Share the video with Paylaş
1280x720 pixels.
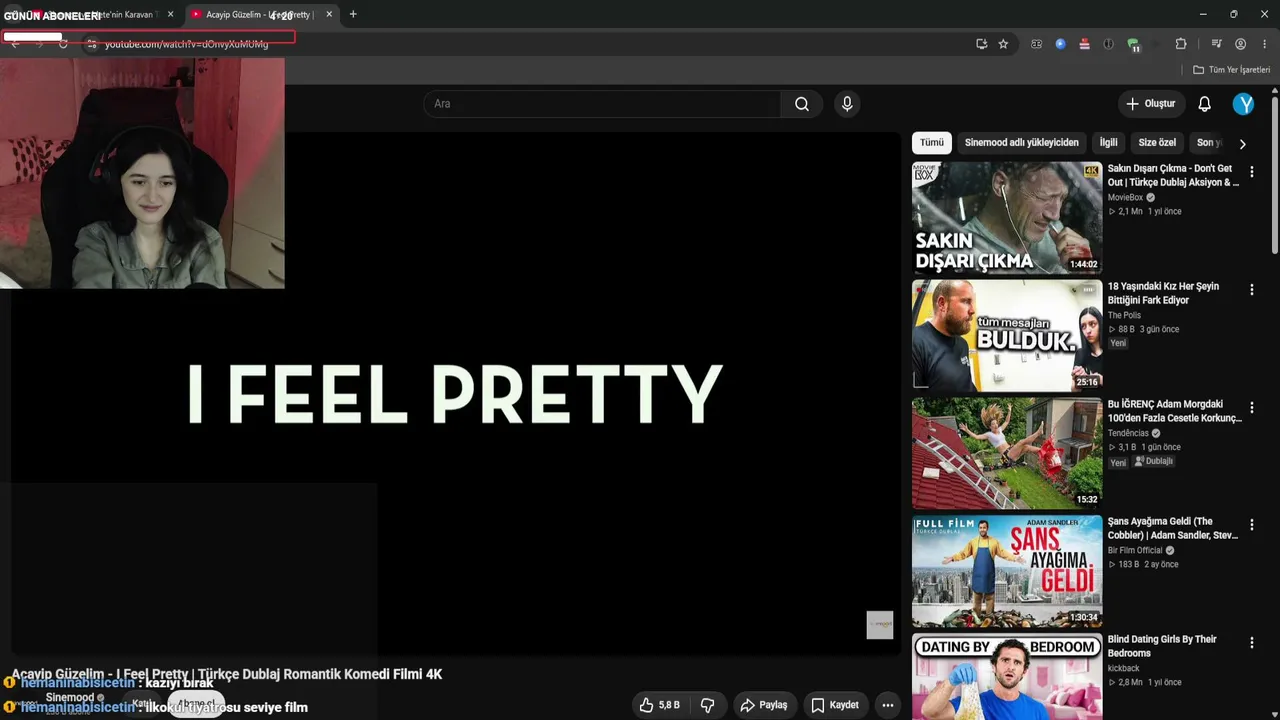pos(763,705)
